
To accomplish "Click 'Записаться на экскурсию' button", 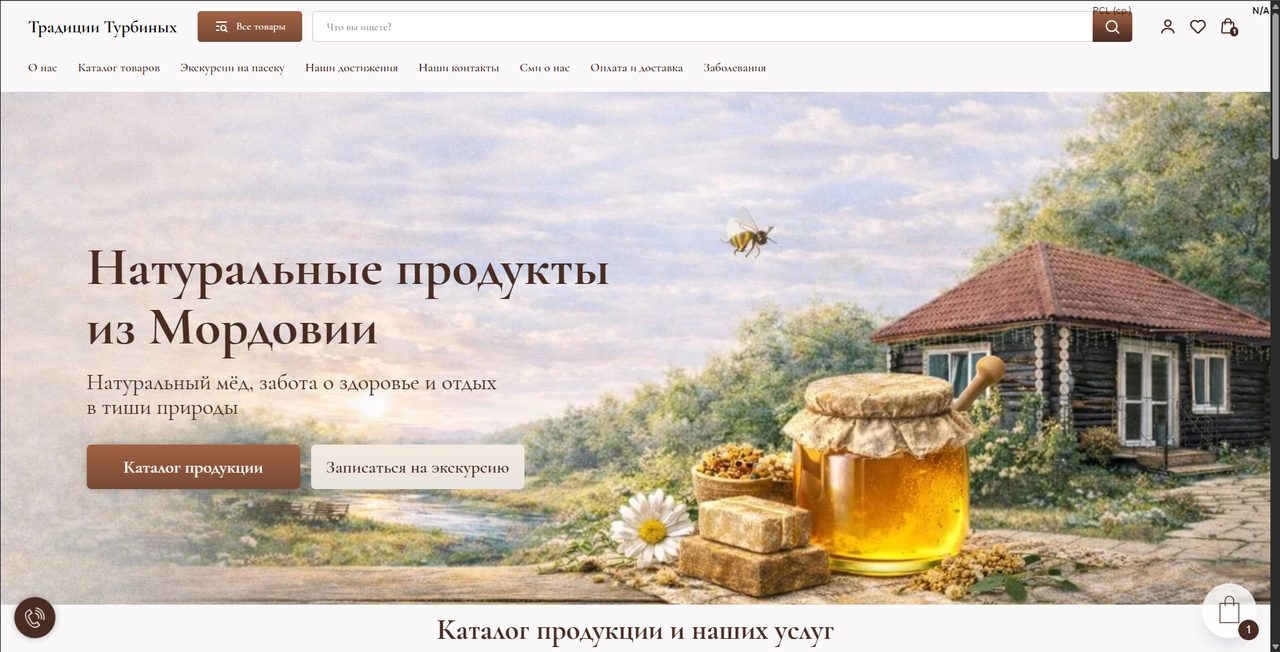I will click(418, 467).
